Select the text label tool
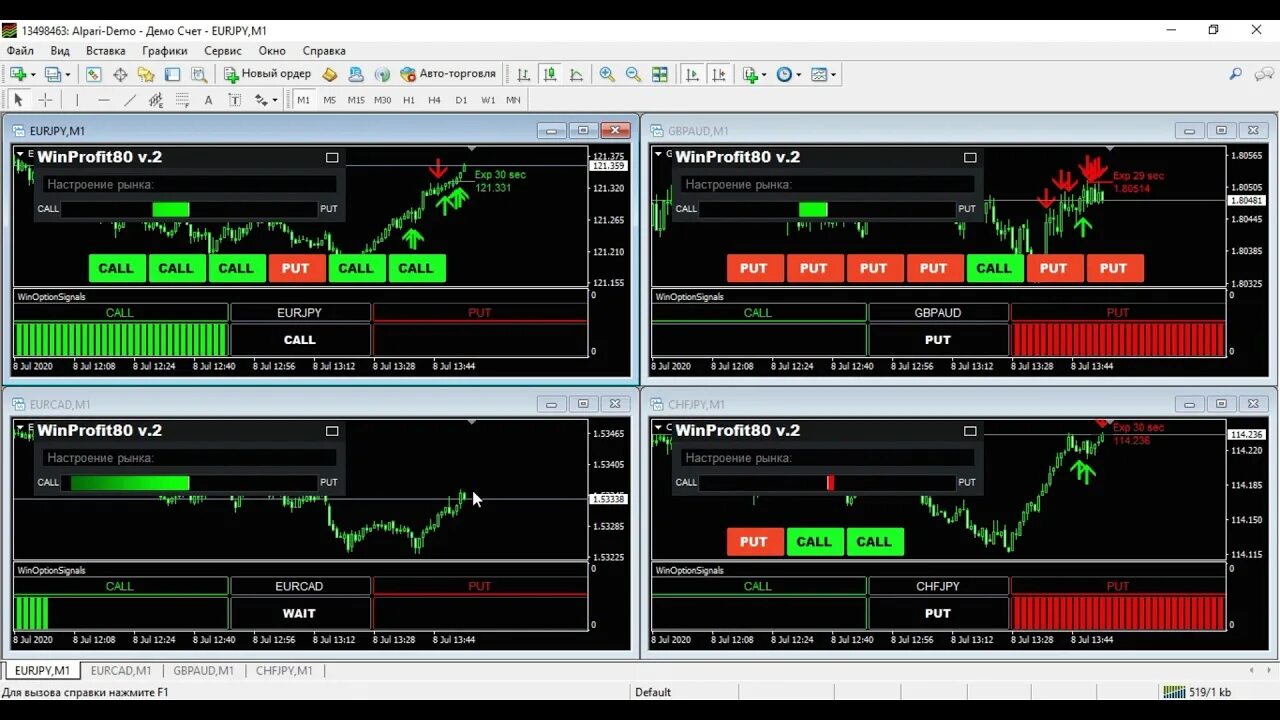The height and width of the screenshot is (720, 1280). [235, 100]
